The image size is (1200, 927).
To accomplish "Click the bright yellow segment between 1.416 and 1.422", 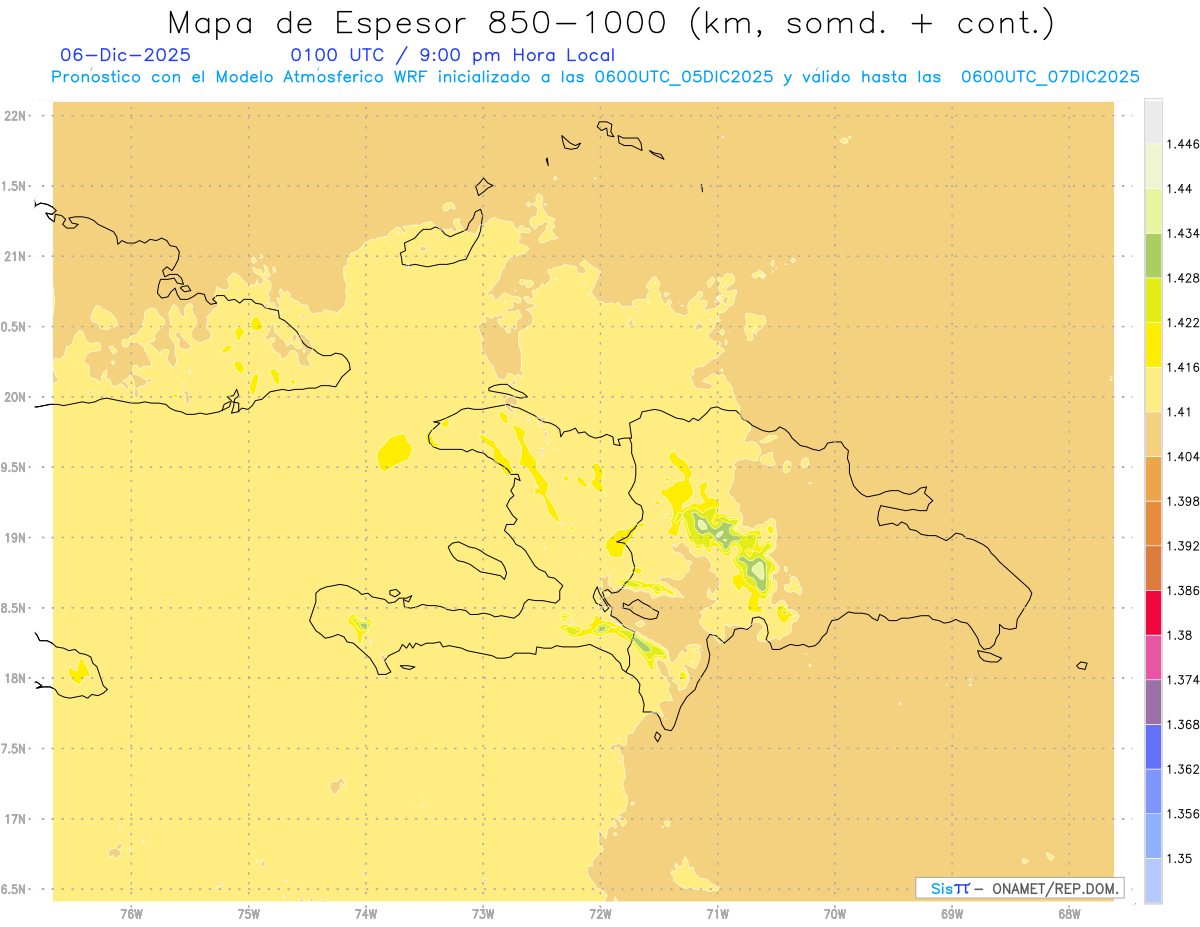I will pos(1153,344).
